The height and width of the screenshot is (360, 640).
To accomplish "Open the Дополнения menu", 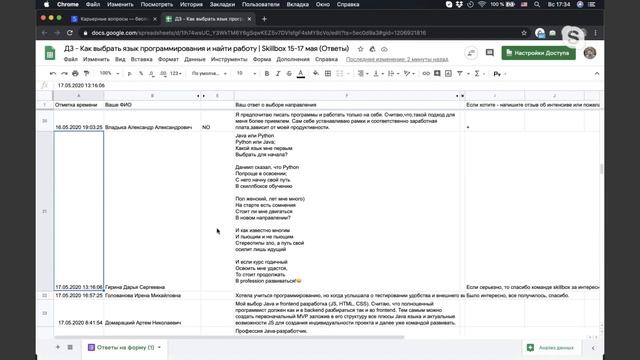I will tap(293, 60).
